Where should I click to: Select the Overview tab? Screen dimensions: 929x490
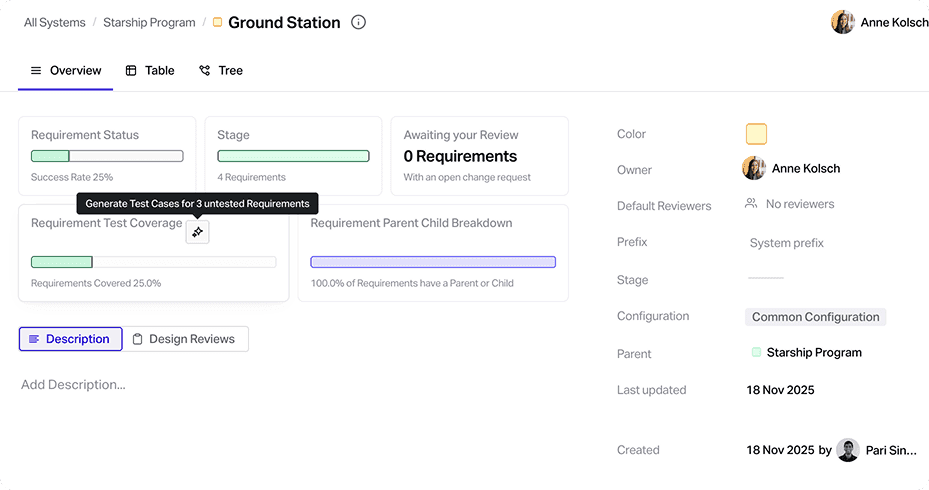point(66,71)
